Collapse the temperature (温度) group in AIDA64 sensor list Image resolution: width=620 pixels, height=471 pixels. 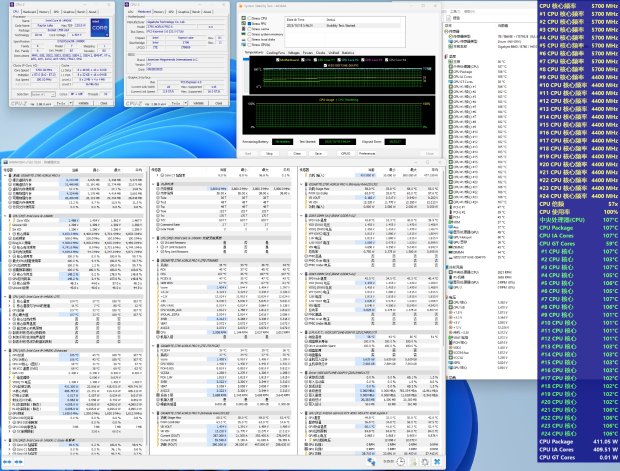click(446, 57)
